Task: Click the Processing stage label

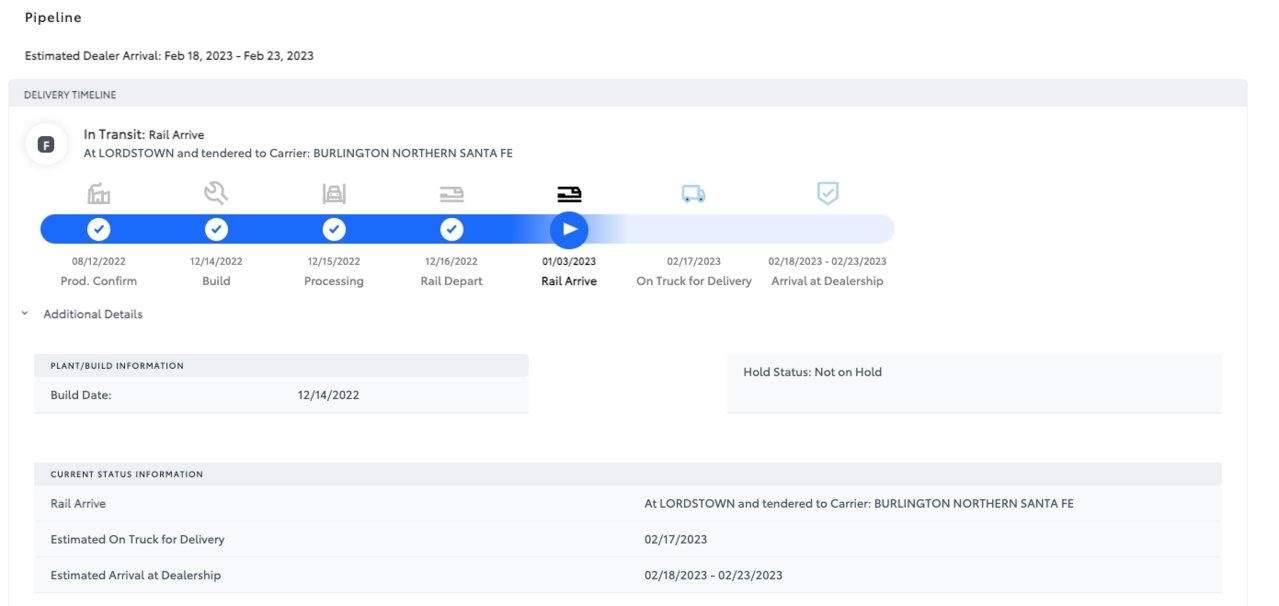Action: tap(334, 281)
